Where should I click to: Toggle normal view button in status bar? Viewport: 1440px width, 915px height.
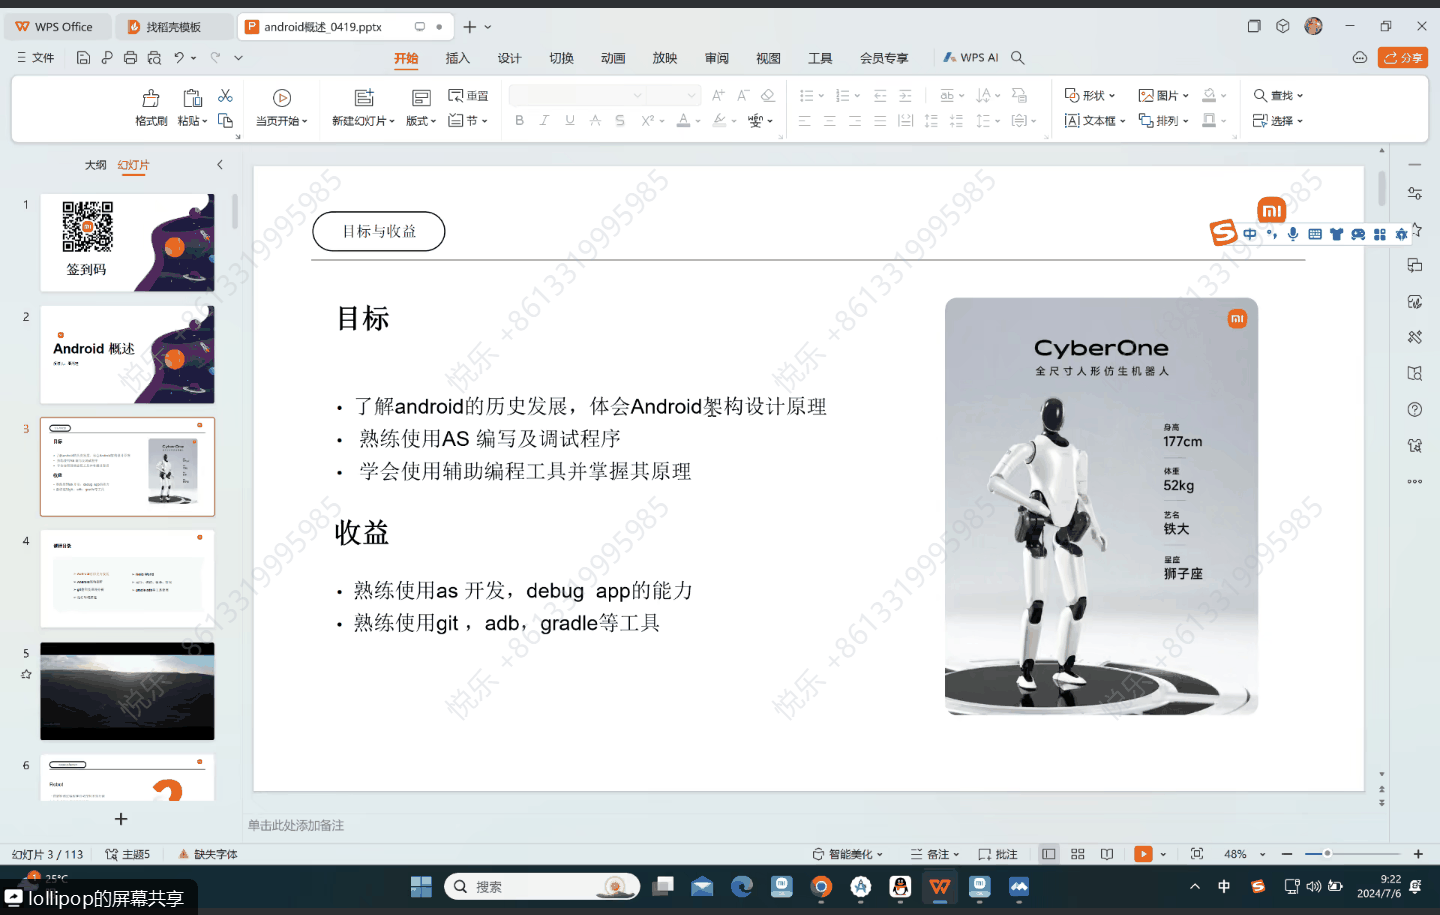1048,854
